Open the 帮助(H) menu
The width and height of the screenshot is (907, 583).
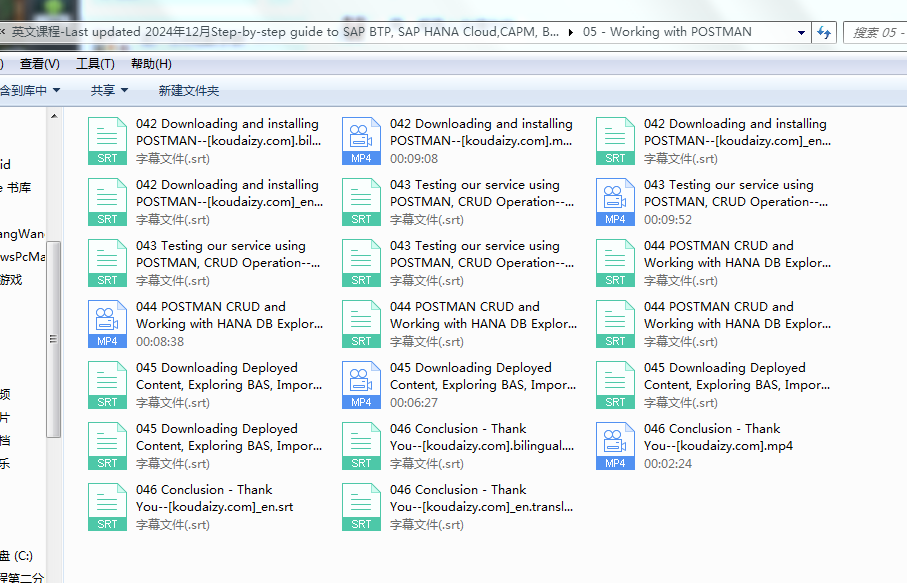[x=151, y=64]
